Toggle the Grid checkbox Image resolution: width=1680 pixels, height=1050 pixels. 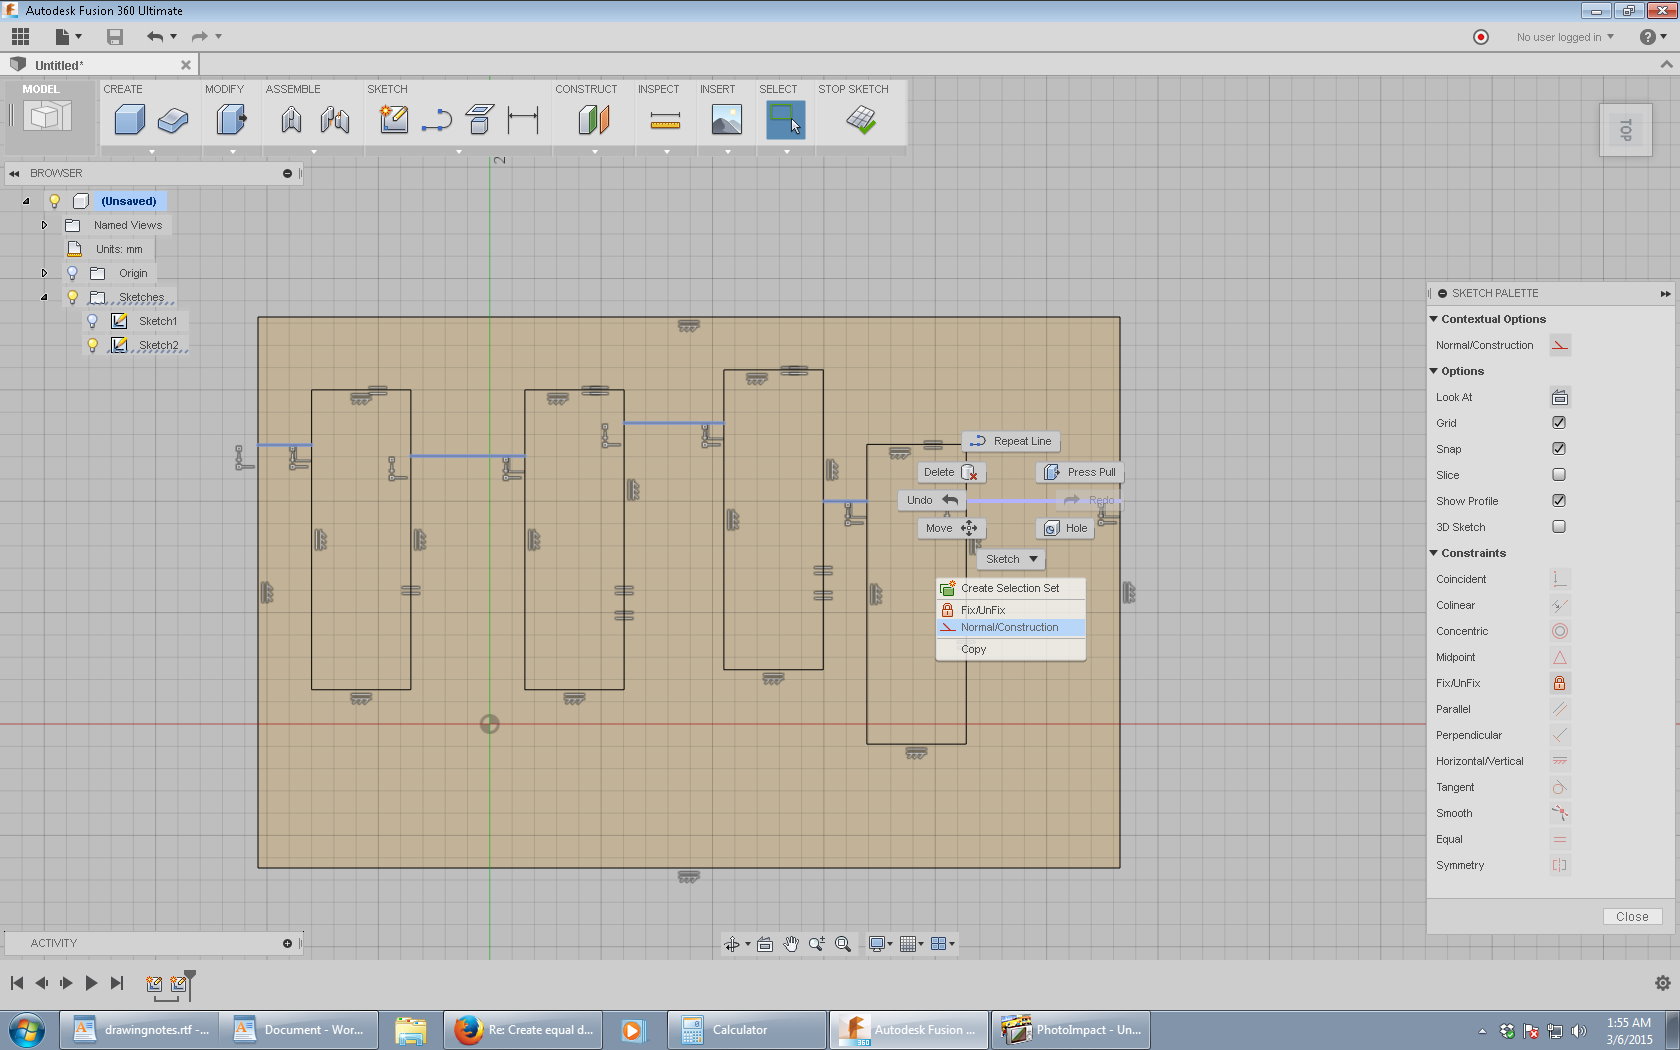pyautogui.click(x=1559, y=423)
